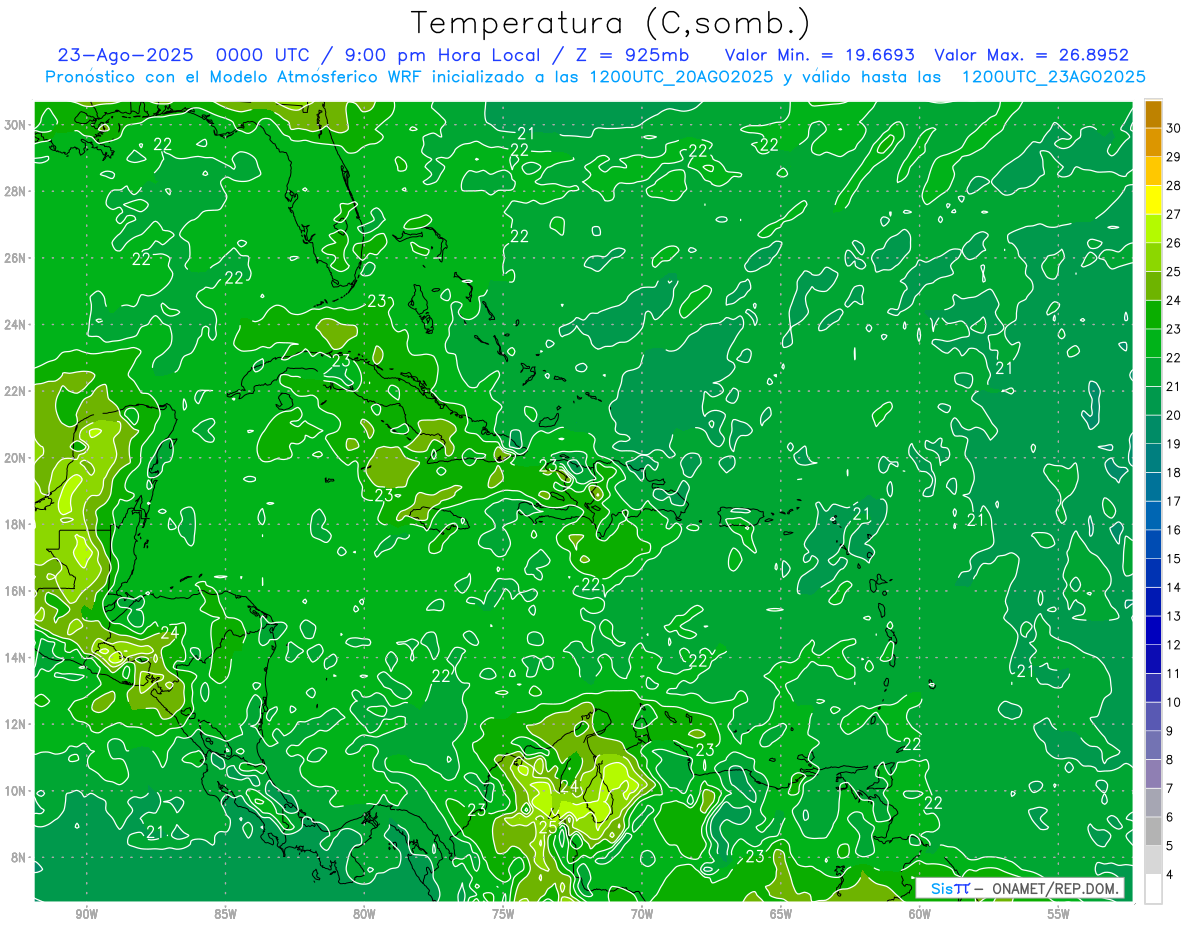
Task: Click the "0000 UTC" time text
Action: (265, 55)
